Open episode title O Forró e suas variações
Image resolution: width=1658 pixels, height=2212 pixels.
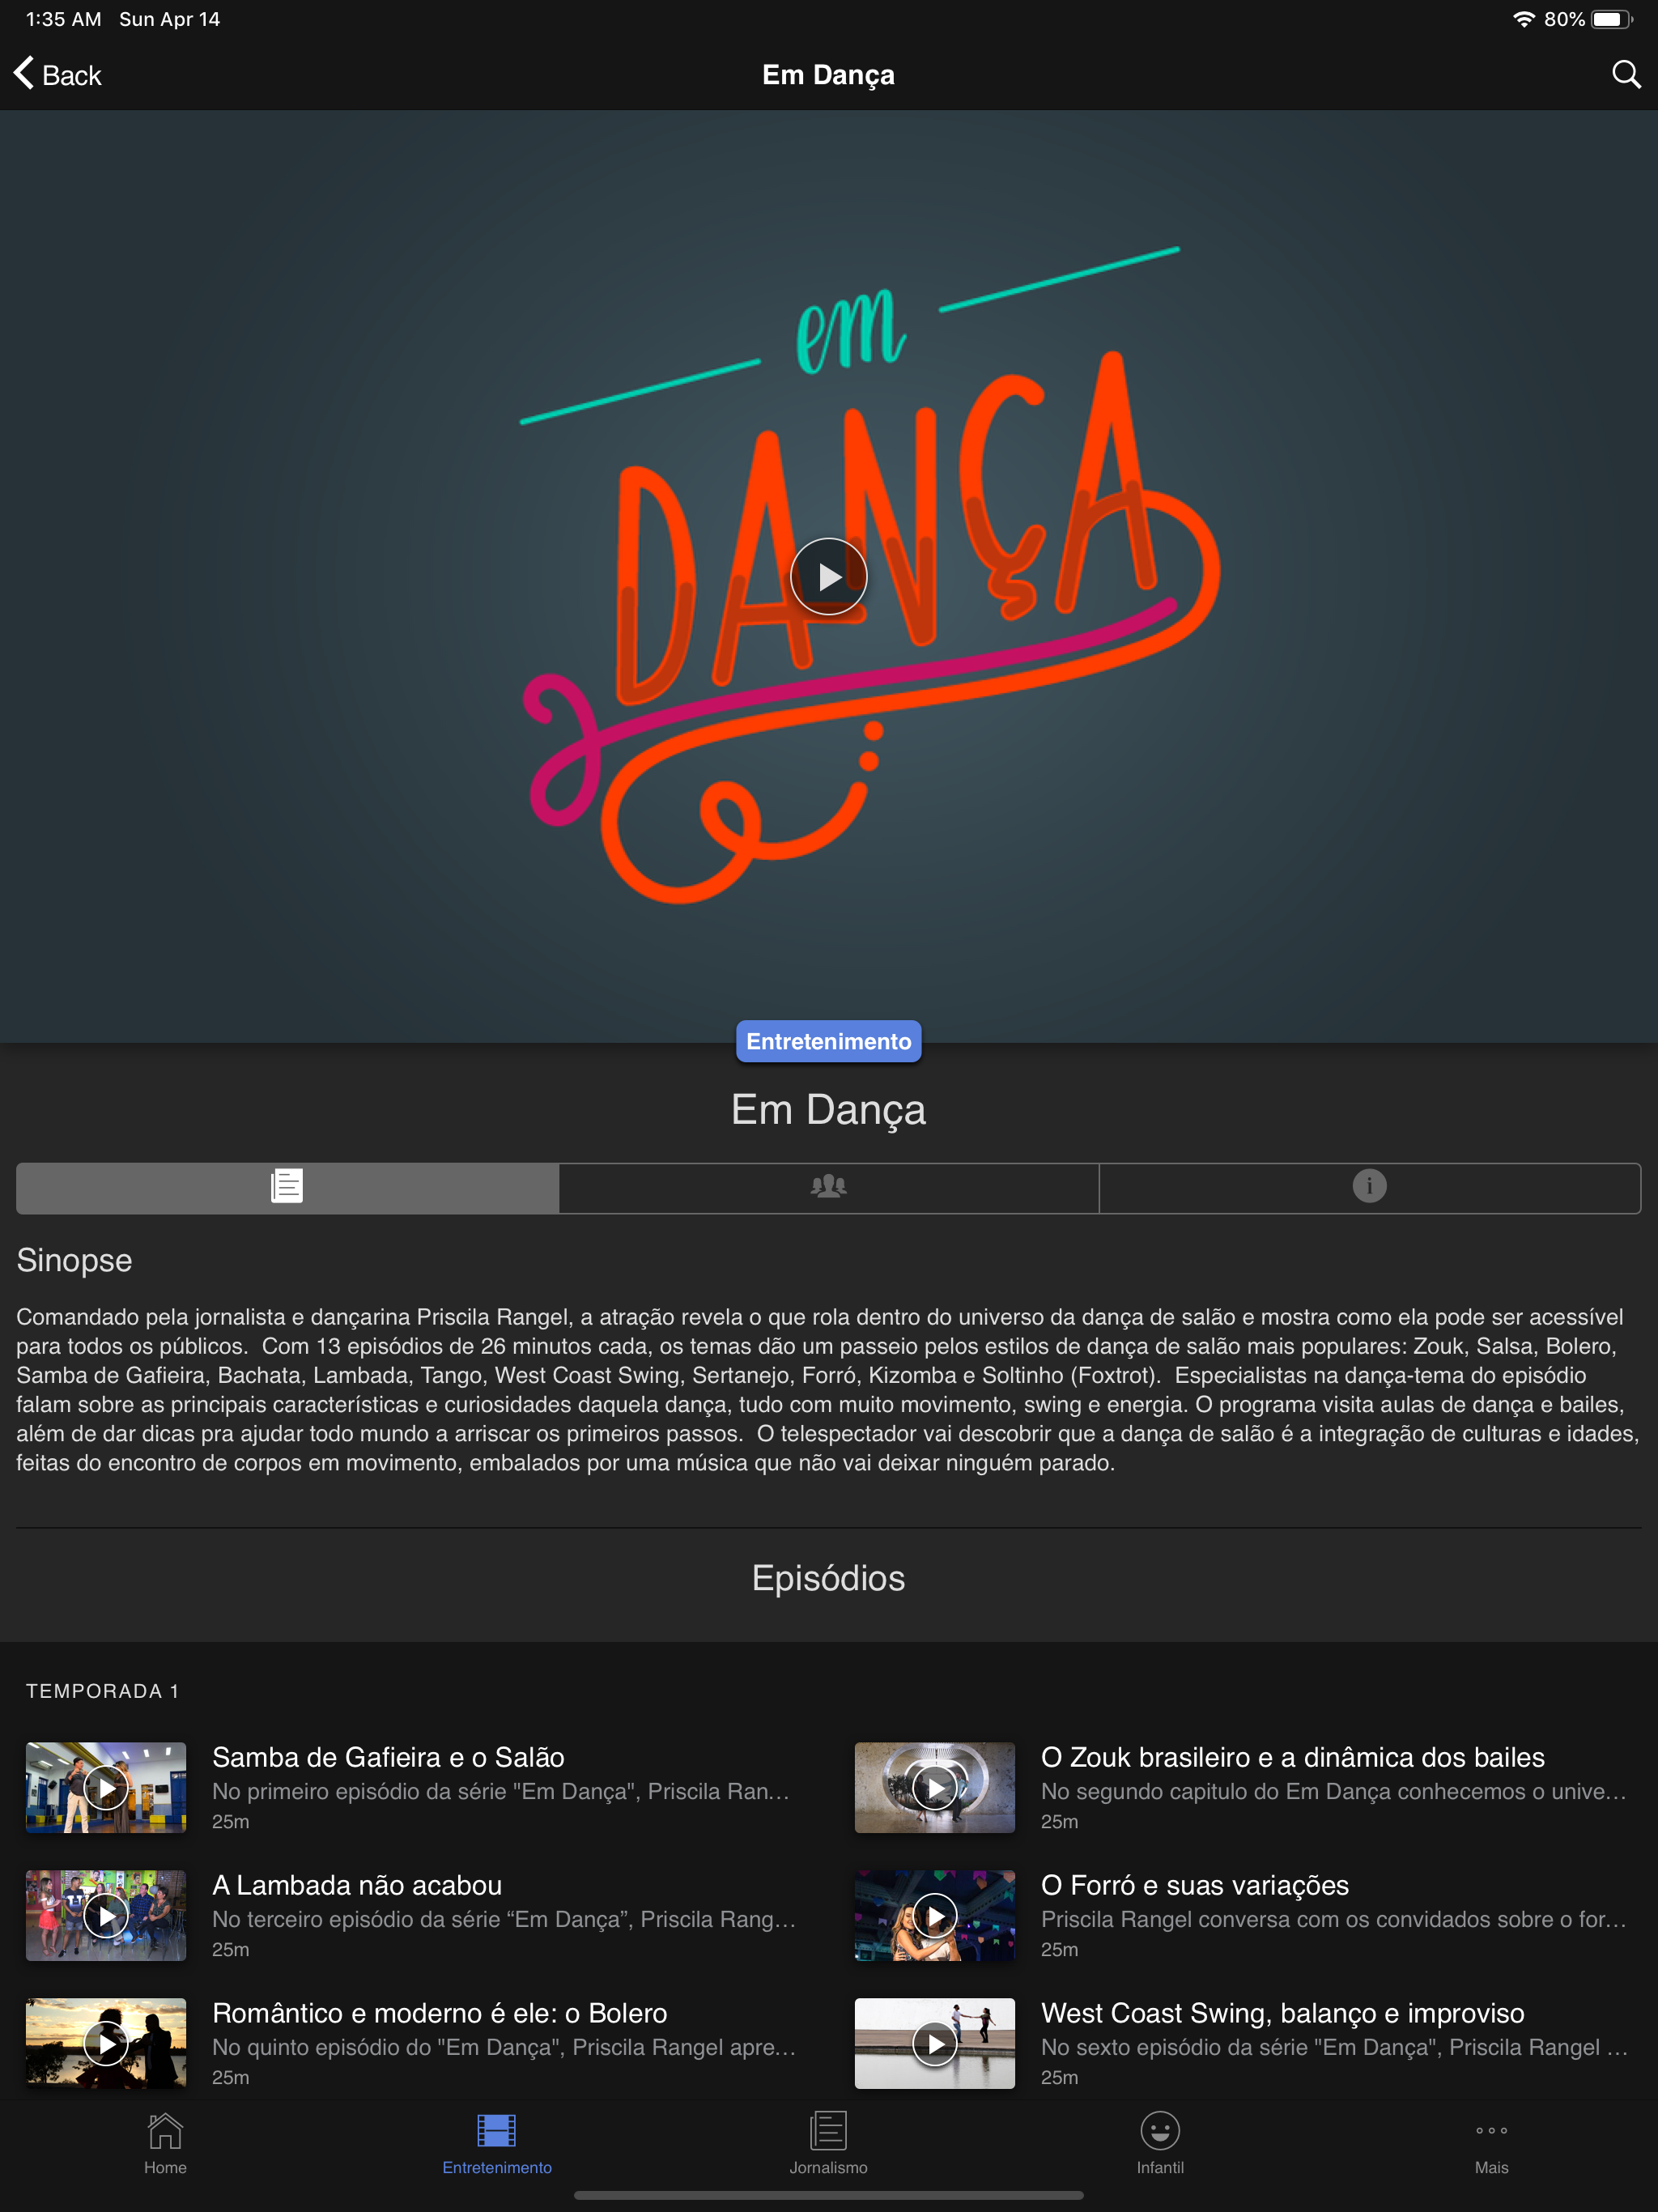pyautogui.click(x=1195, y=1885)
